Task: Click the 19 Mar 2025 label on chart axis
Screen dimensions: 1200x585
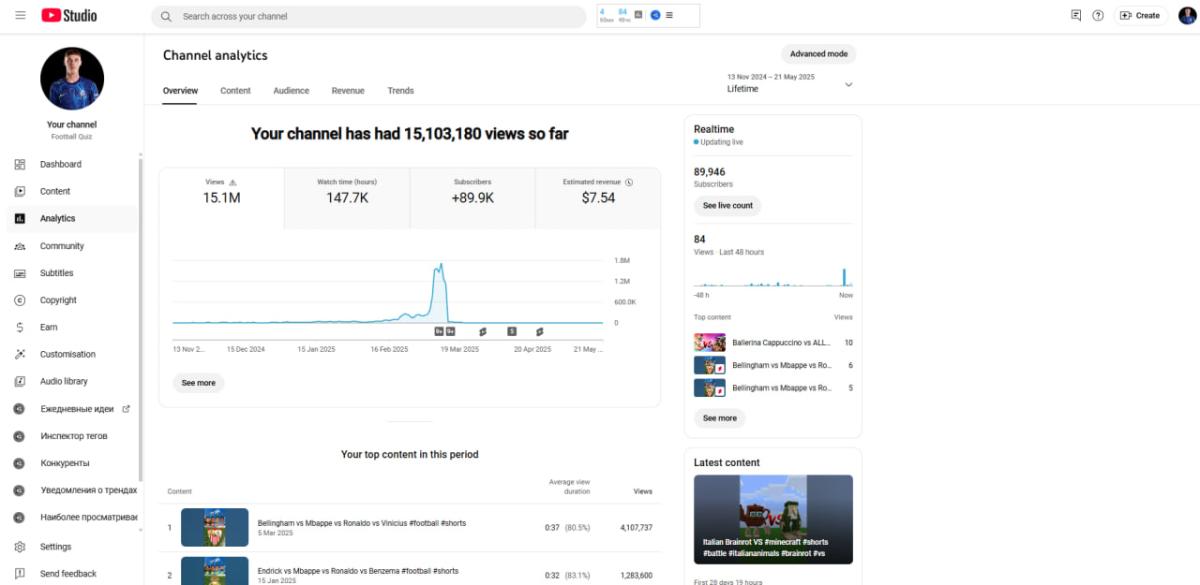Action: click(x=460, y=350)
